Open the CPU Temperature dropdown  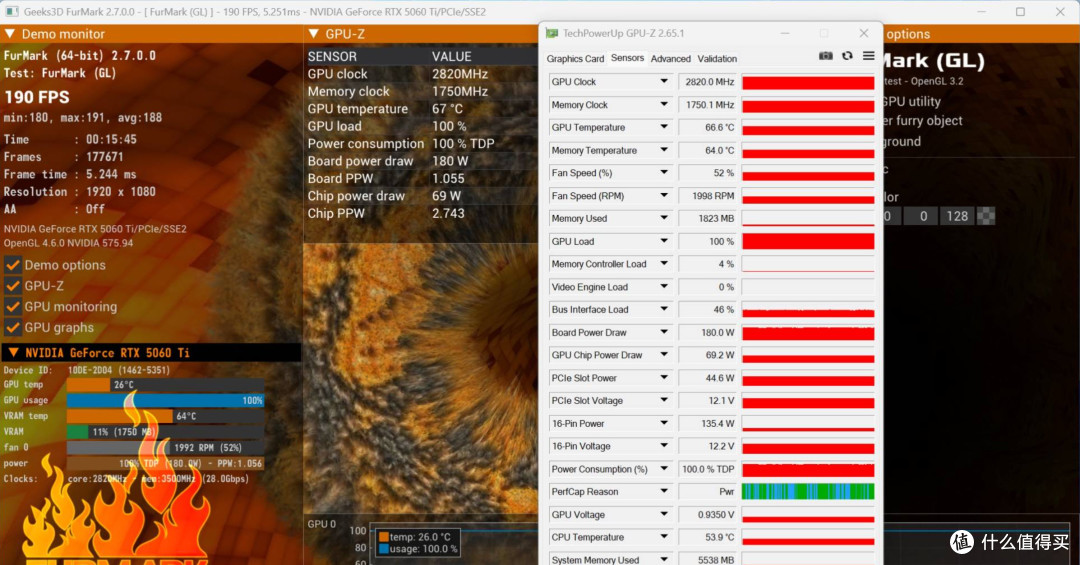coord(664,537)
